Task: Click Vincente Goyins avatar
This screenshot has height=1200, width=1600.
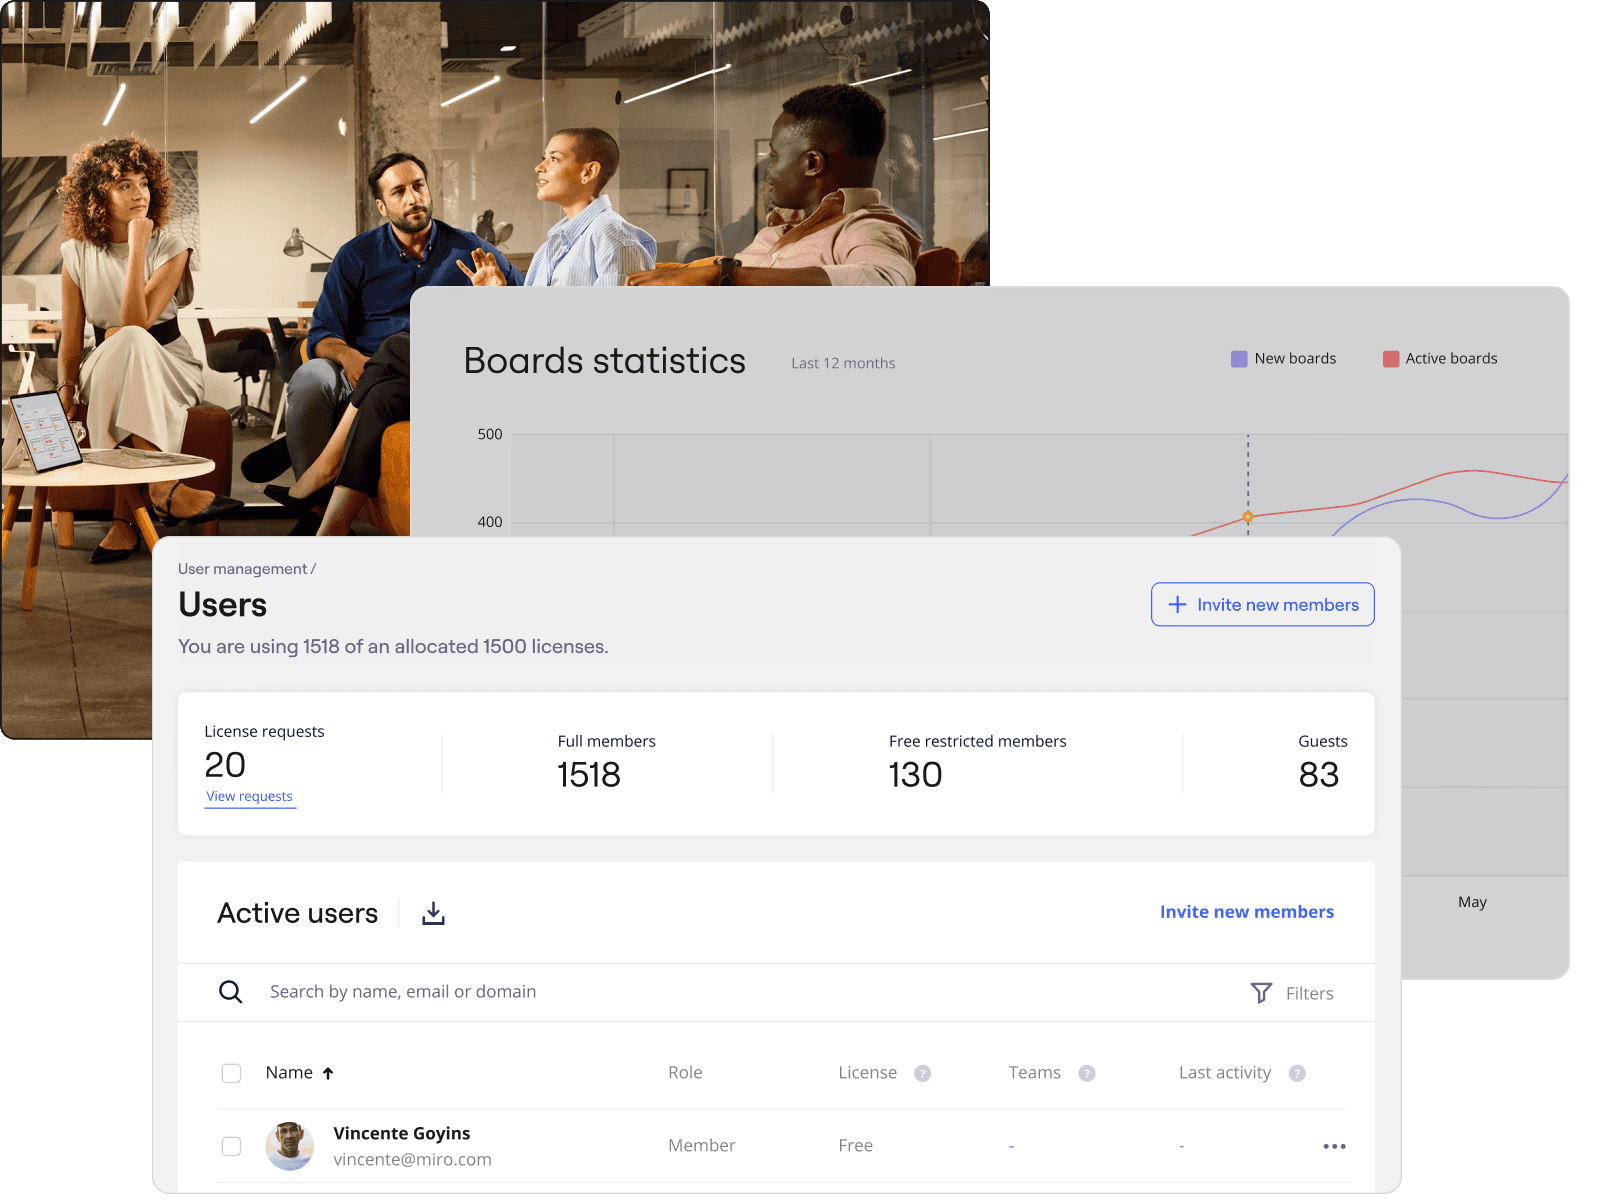Action: (290, 1146)
